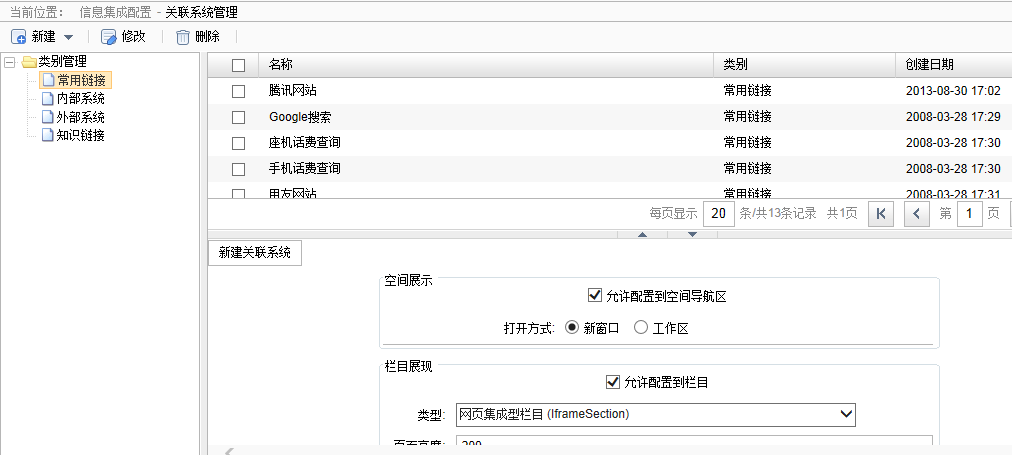
Task: Click the 删除 trash icon
Action: coord(183,37)
